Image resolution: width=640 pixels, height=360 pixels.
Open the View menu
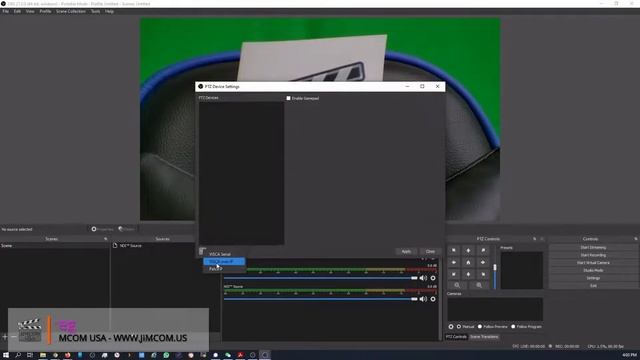tap(30, 11)
